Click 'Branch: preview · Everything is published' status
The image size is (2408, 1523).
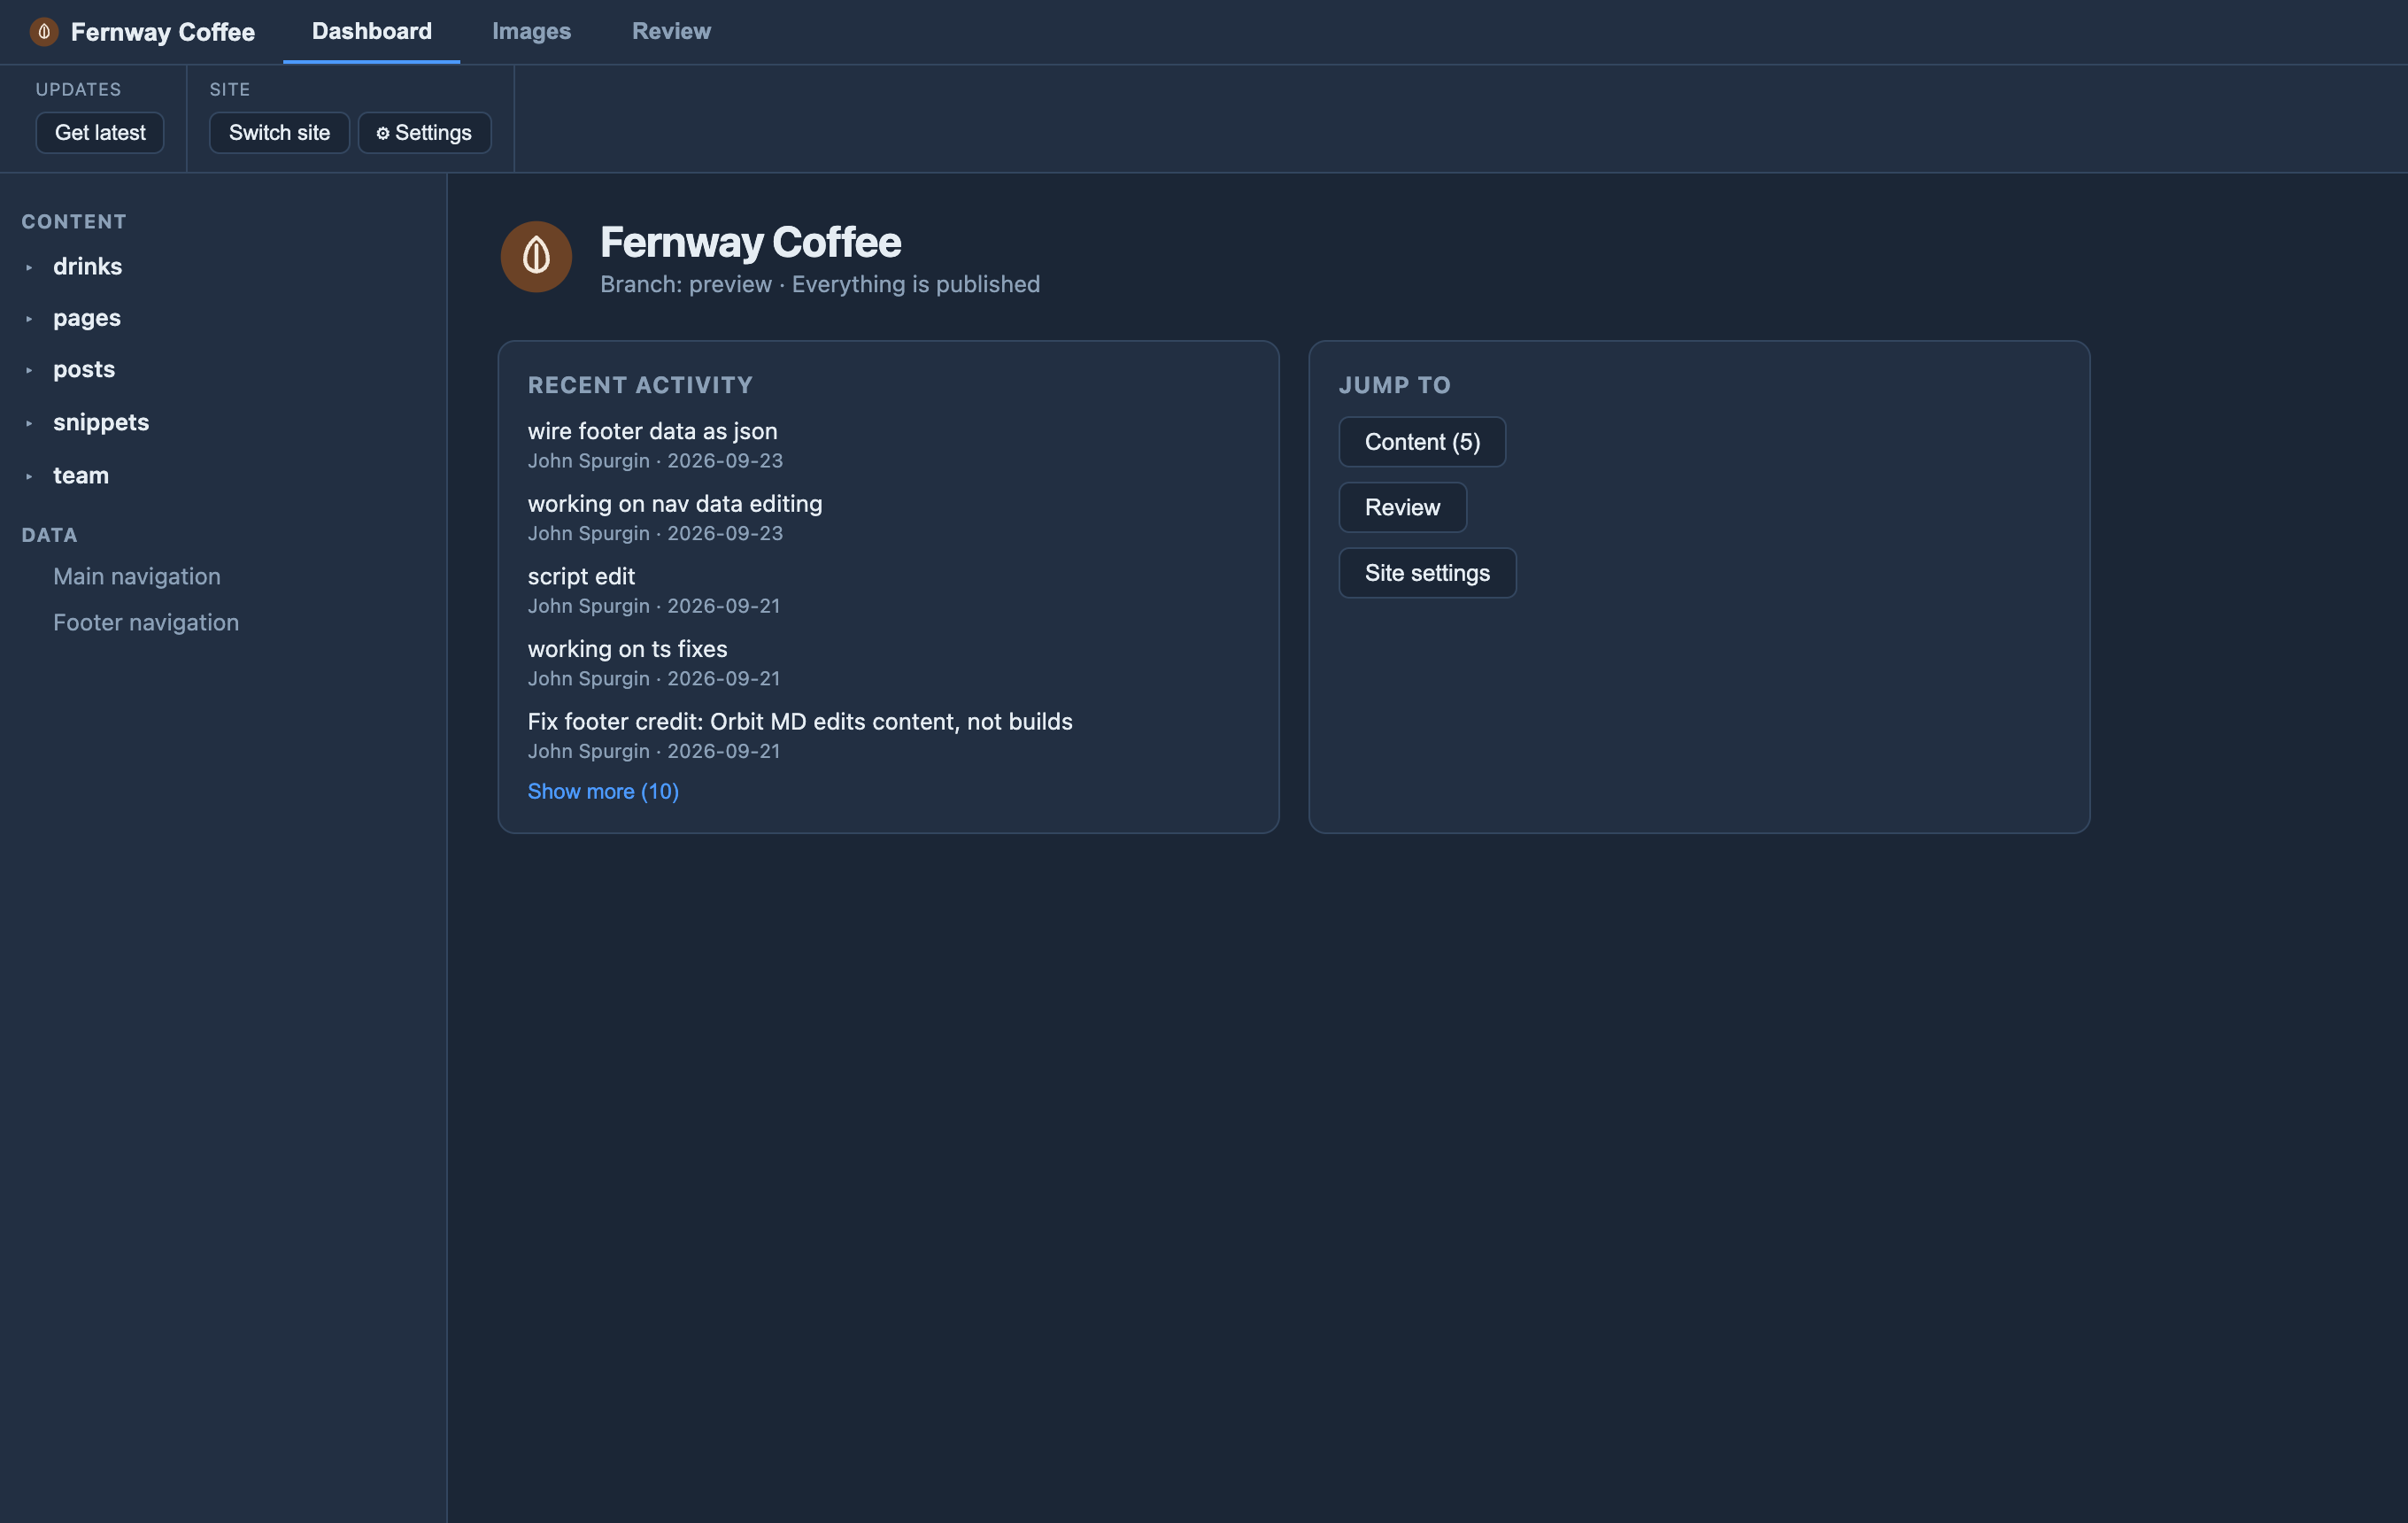click(x=820, y=285)
